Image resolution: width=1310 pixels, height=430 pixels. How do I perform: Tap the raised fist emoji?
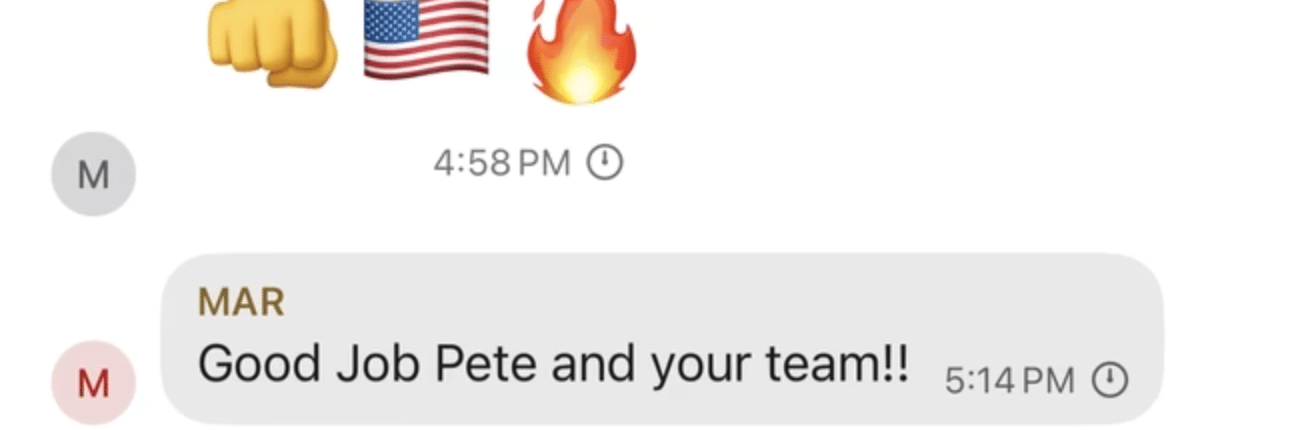tap(273, 42)
